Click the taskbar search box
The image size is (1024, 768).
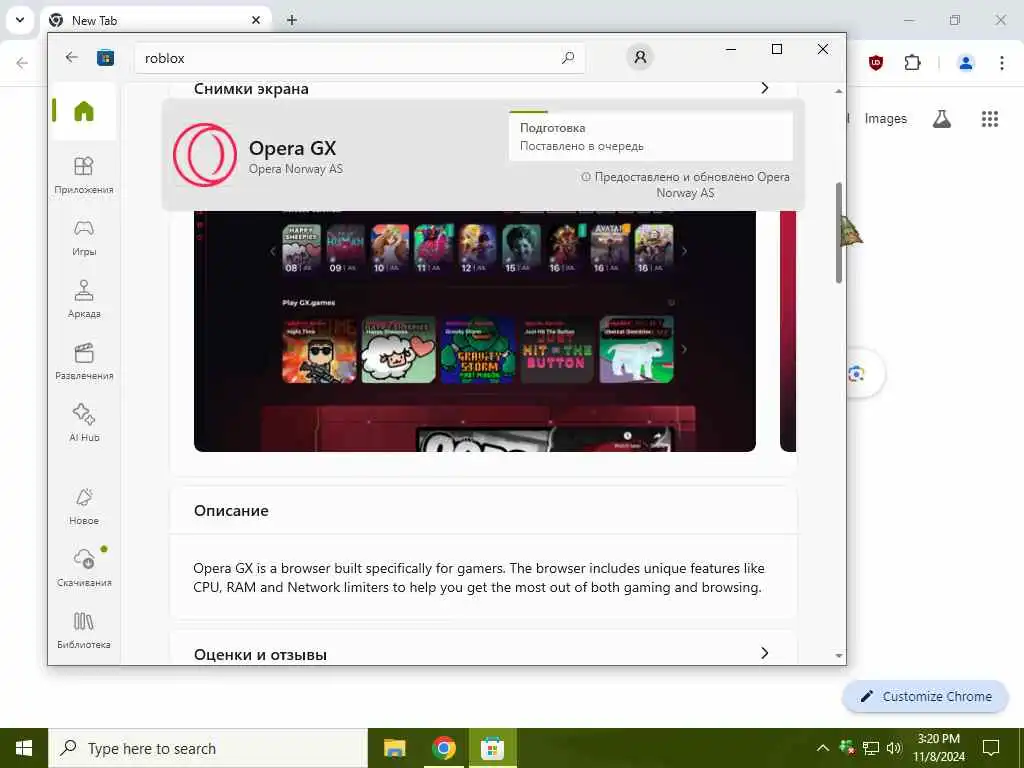pyautogui.click(x=208, y=748)
